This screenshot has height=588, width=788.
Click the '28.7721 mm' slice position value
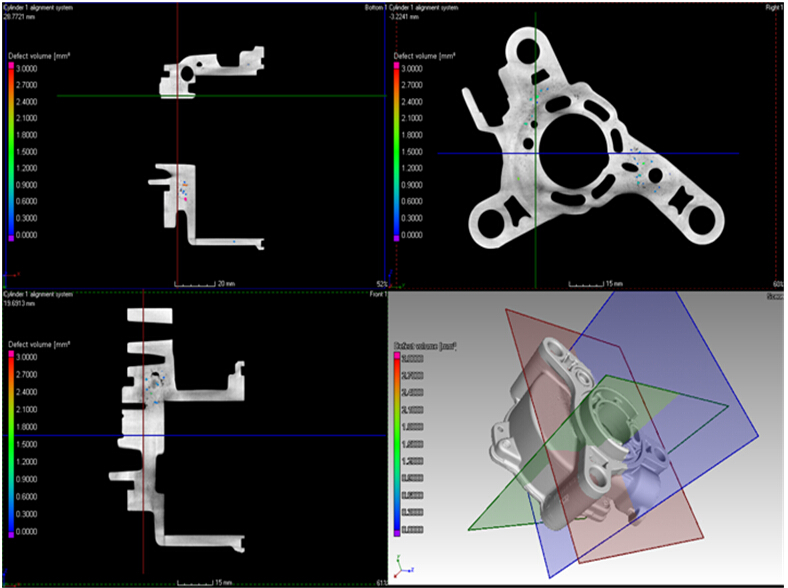(20, 17)
